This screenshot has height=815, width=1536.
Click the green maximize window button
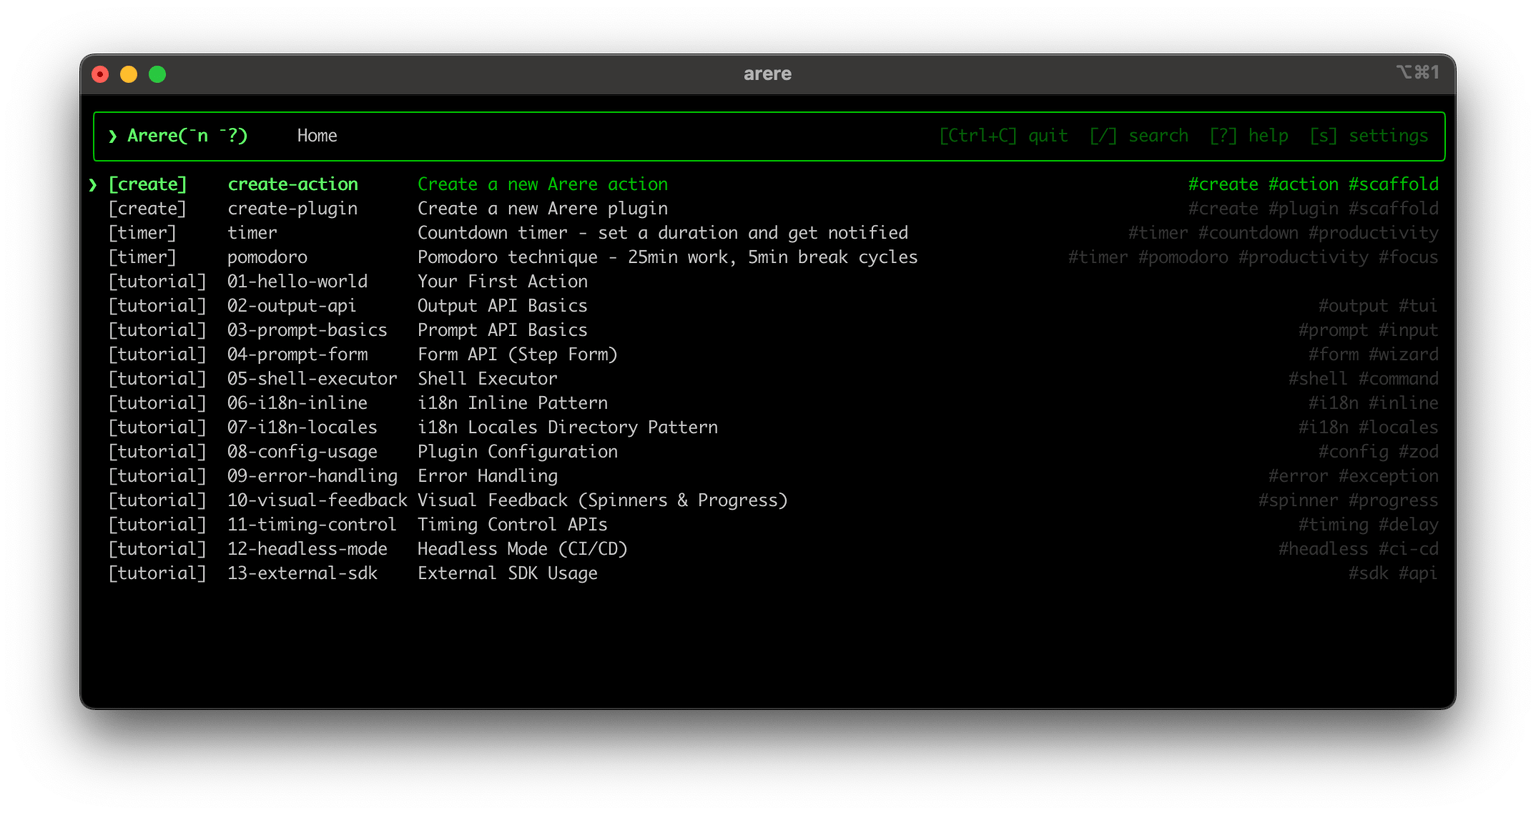(x=157, y=74)
